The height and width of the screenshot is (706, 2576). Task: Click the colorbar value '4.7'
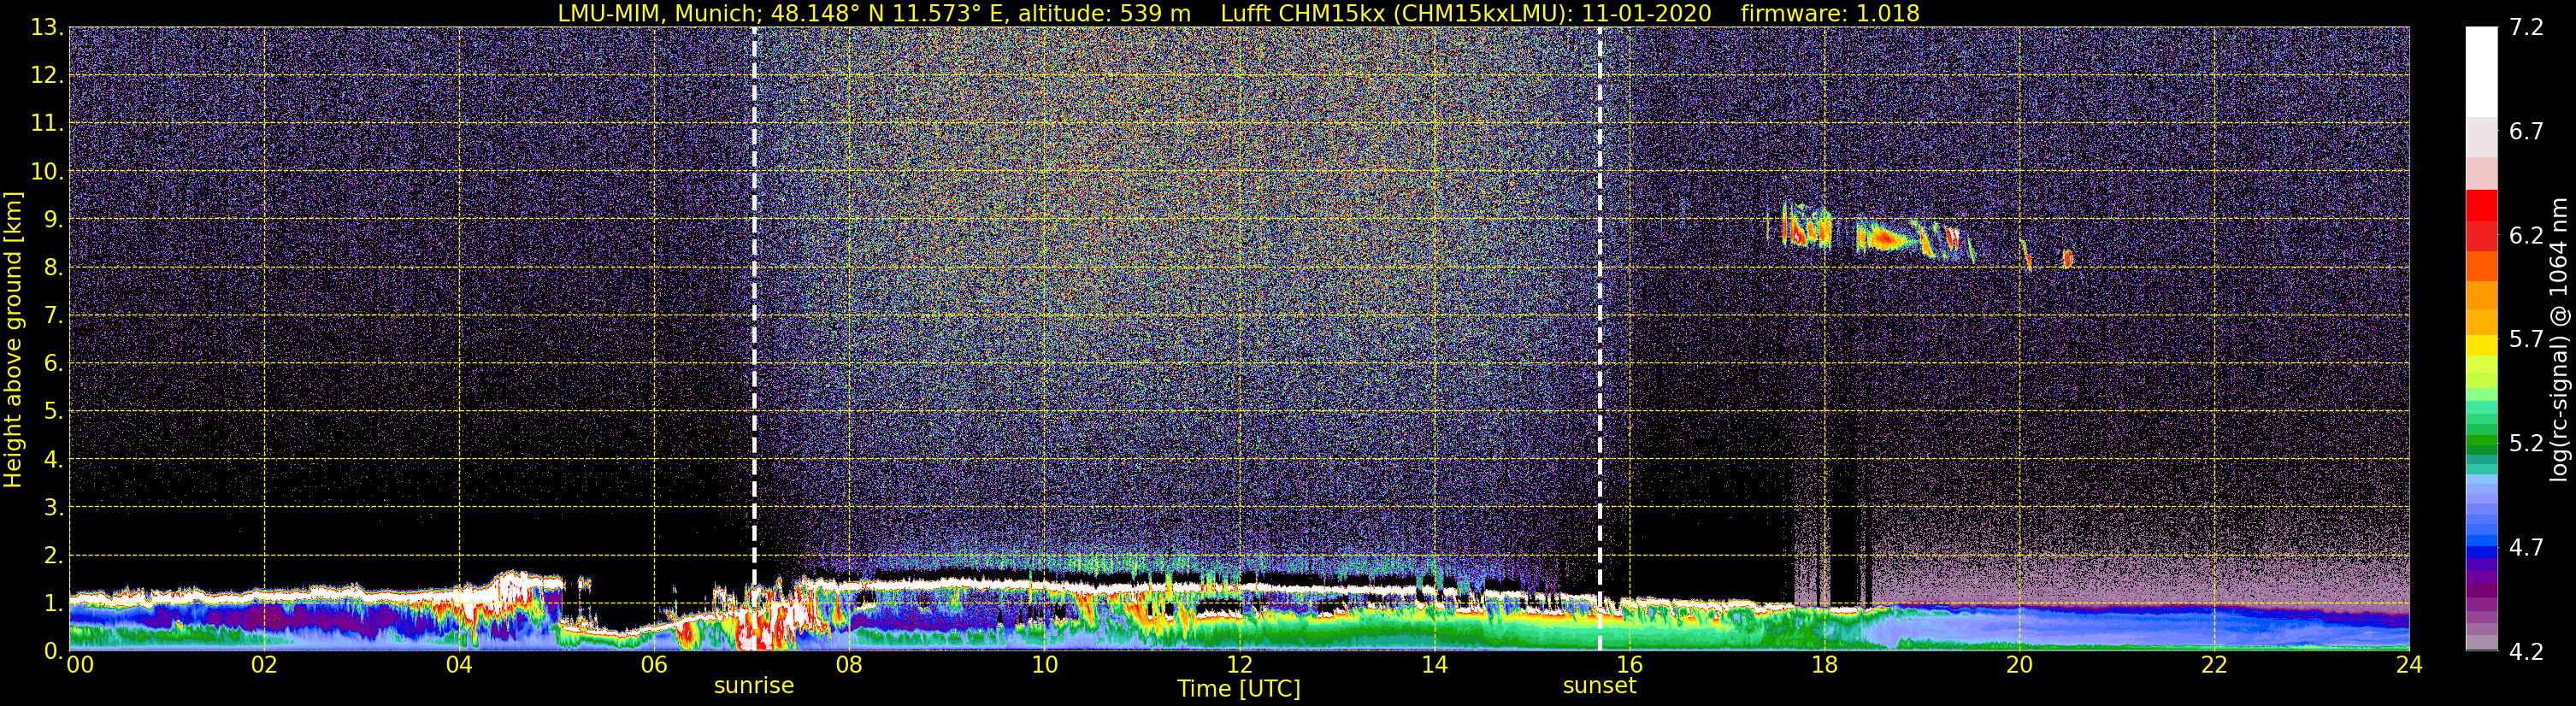(2526, 548)
